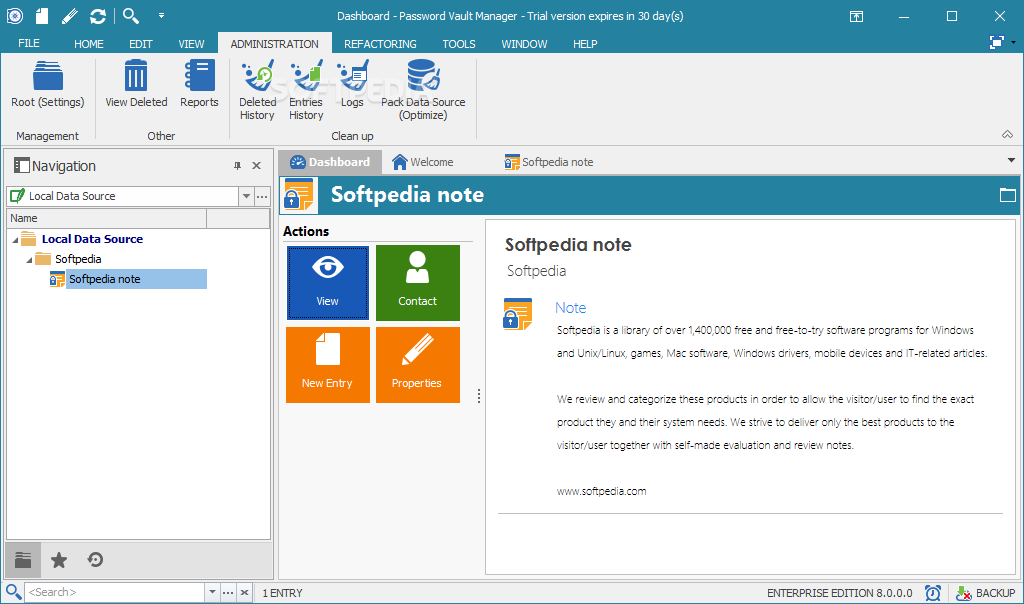
Task: Click the Name column header
Action: tap(106, 218)
